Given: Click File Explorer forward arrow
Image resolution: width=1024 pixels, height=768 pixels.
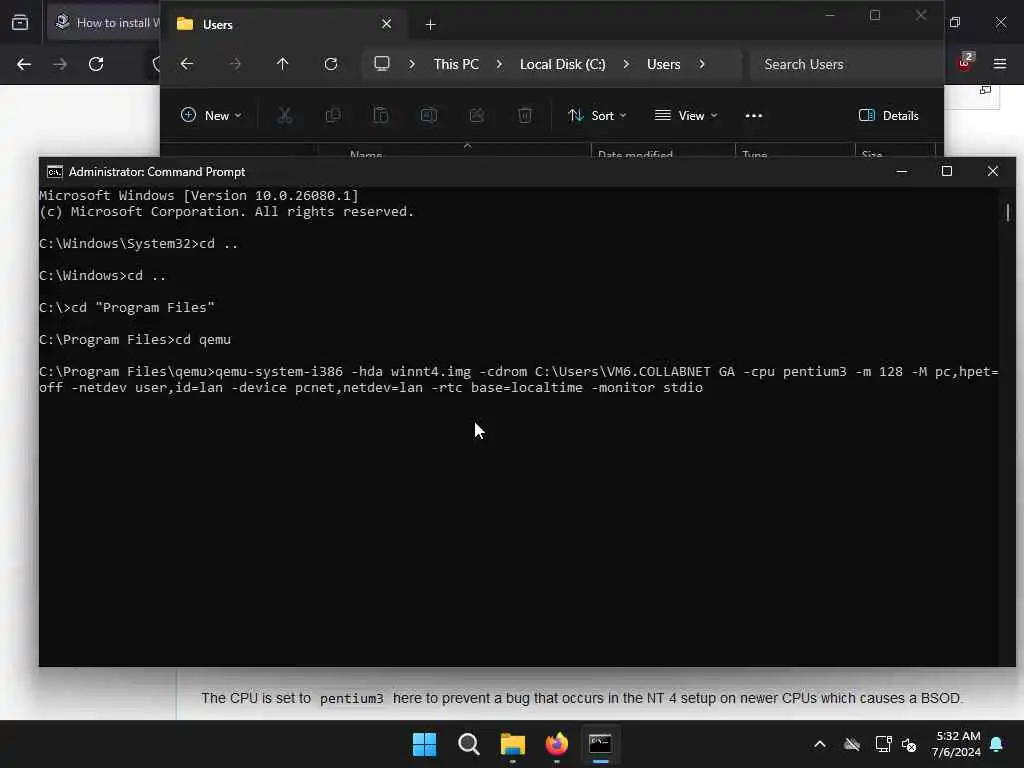Looking at the screenshot, I should coord(235,64).
